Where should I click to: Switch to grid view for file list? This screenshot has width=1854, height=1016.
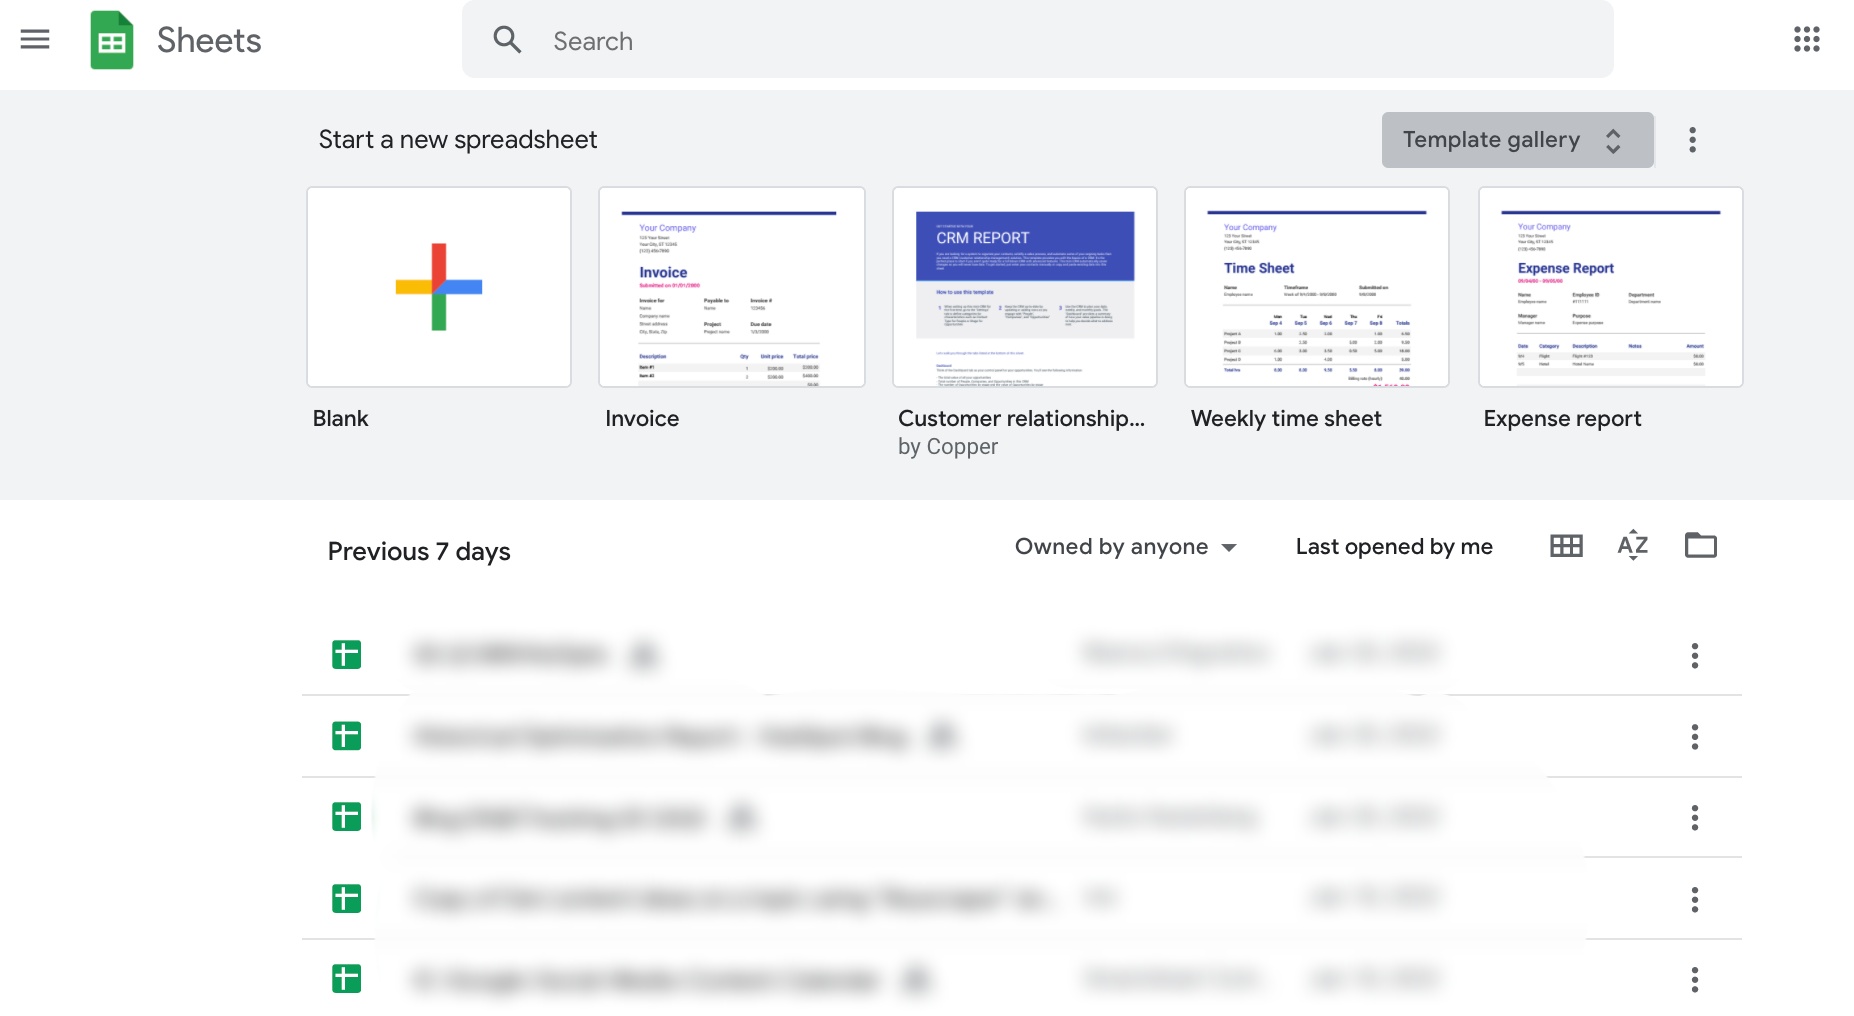pos(1566,546)
